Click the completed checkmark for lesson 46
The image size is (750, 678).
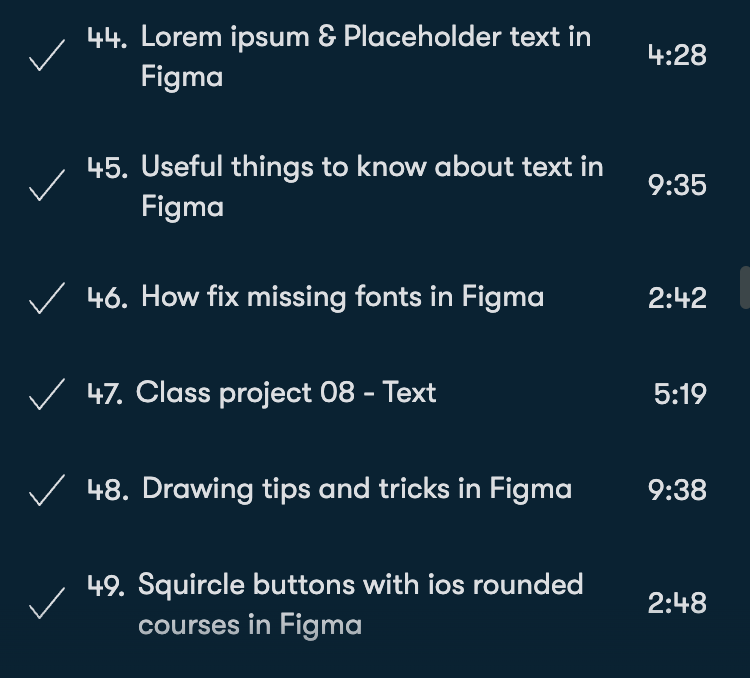click(x=45, y=299)
